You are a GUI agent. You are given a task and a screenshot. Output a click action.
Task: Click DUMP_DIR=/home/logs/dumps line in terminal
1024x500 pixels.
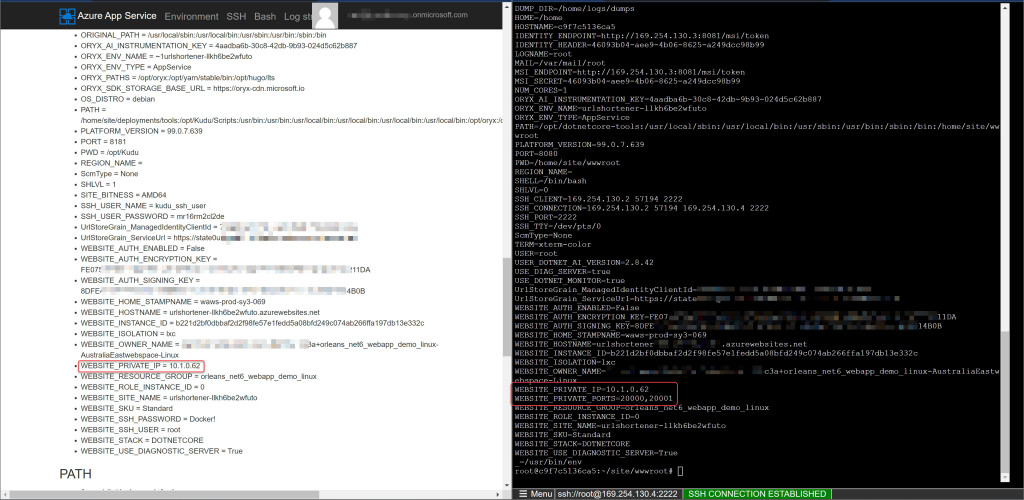coord(574,8)
